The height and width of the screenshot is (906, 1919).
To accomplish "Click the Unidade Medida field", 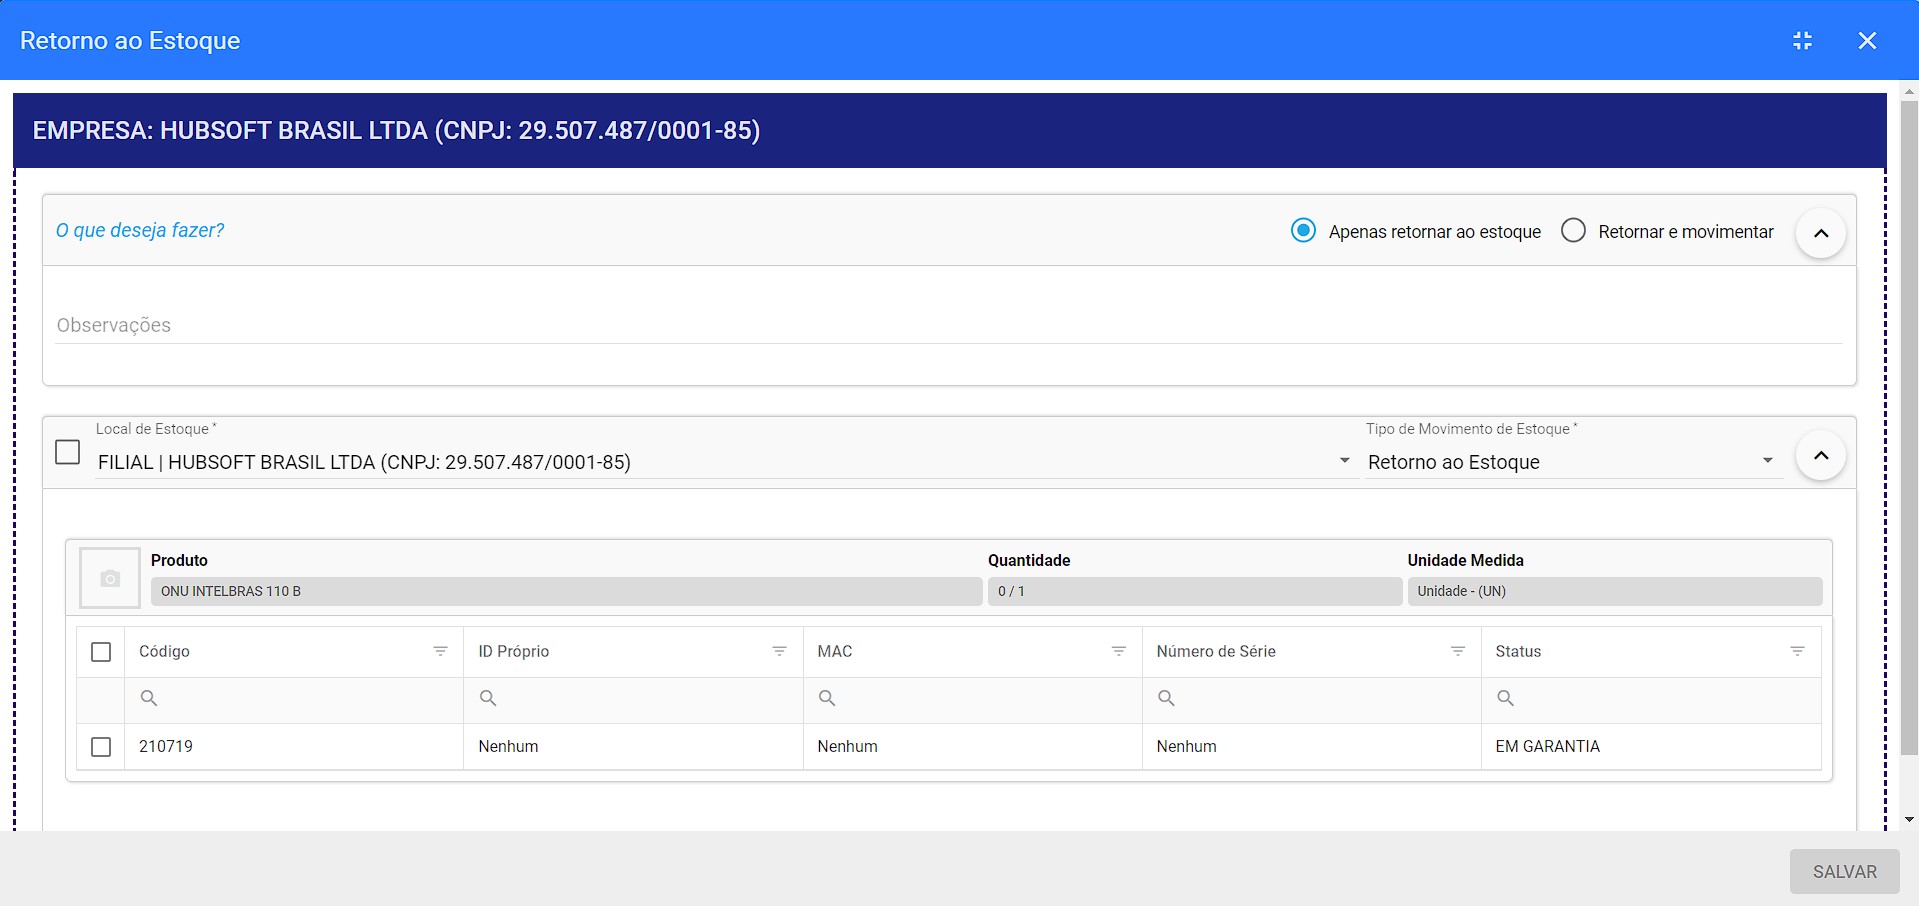I will pyautogui.click(x=1614, y=591).
